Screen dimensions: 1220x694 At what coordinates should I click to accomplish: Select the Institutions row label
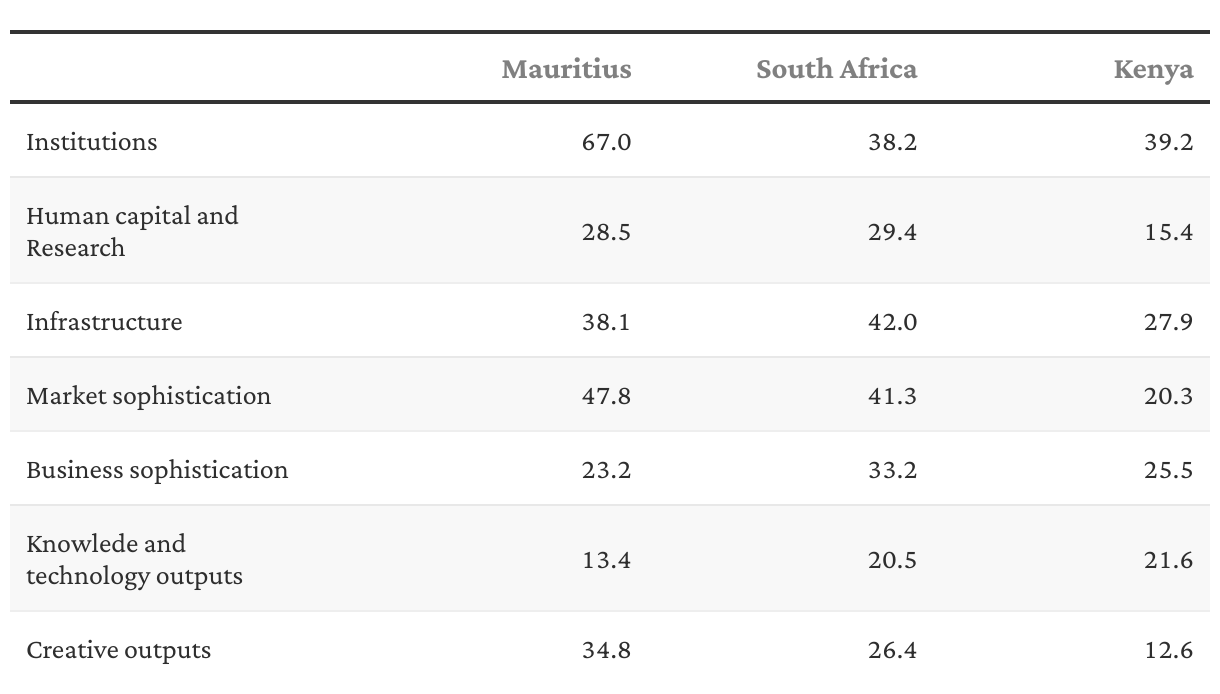pyautogui.click(x=92, y=142)
